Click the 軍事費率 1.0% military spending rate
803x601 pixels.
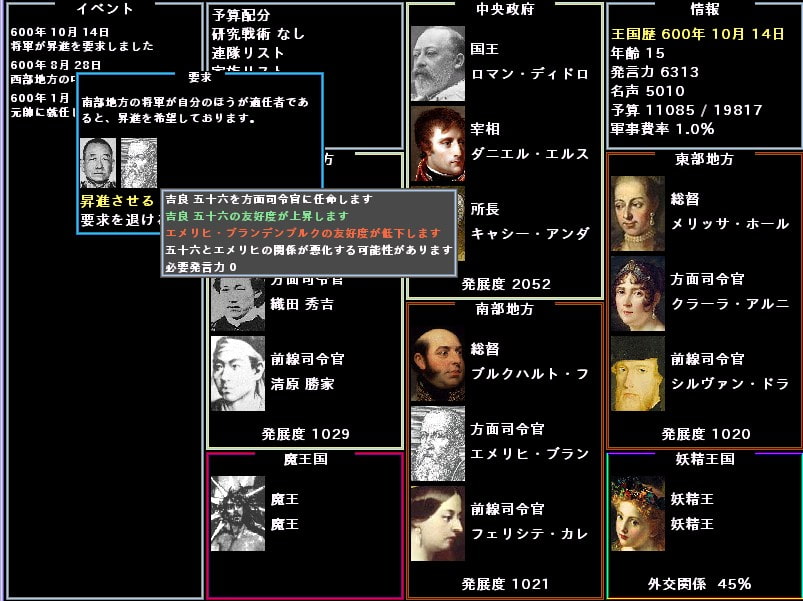pos(662,129)
